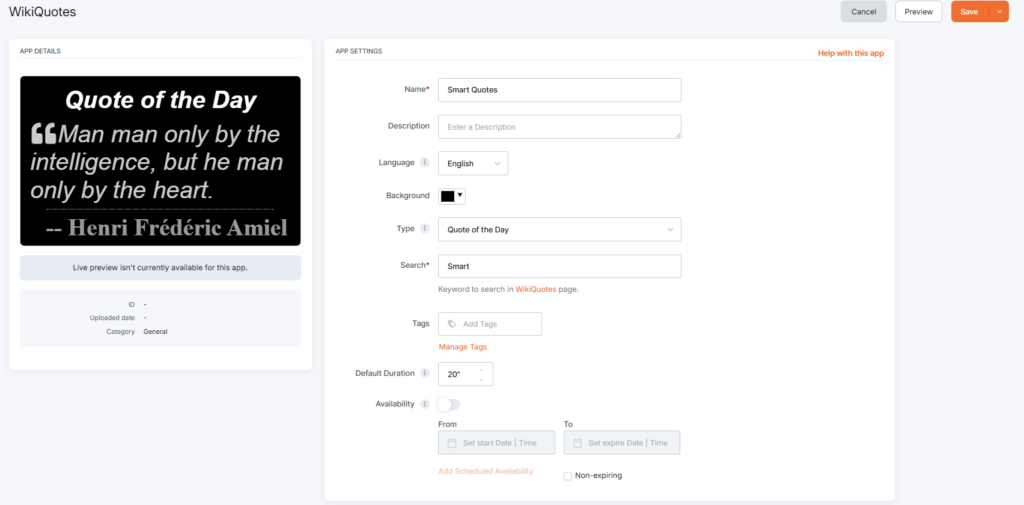Click the Default Duration info icon
This screenshot has width=1024, height=505.
(x=424, y=374)
